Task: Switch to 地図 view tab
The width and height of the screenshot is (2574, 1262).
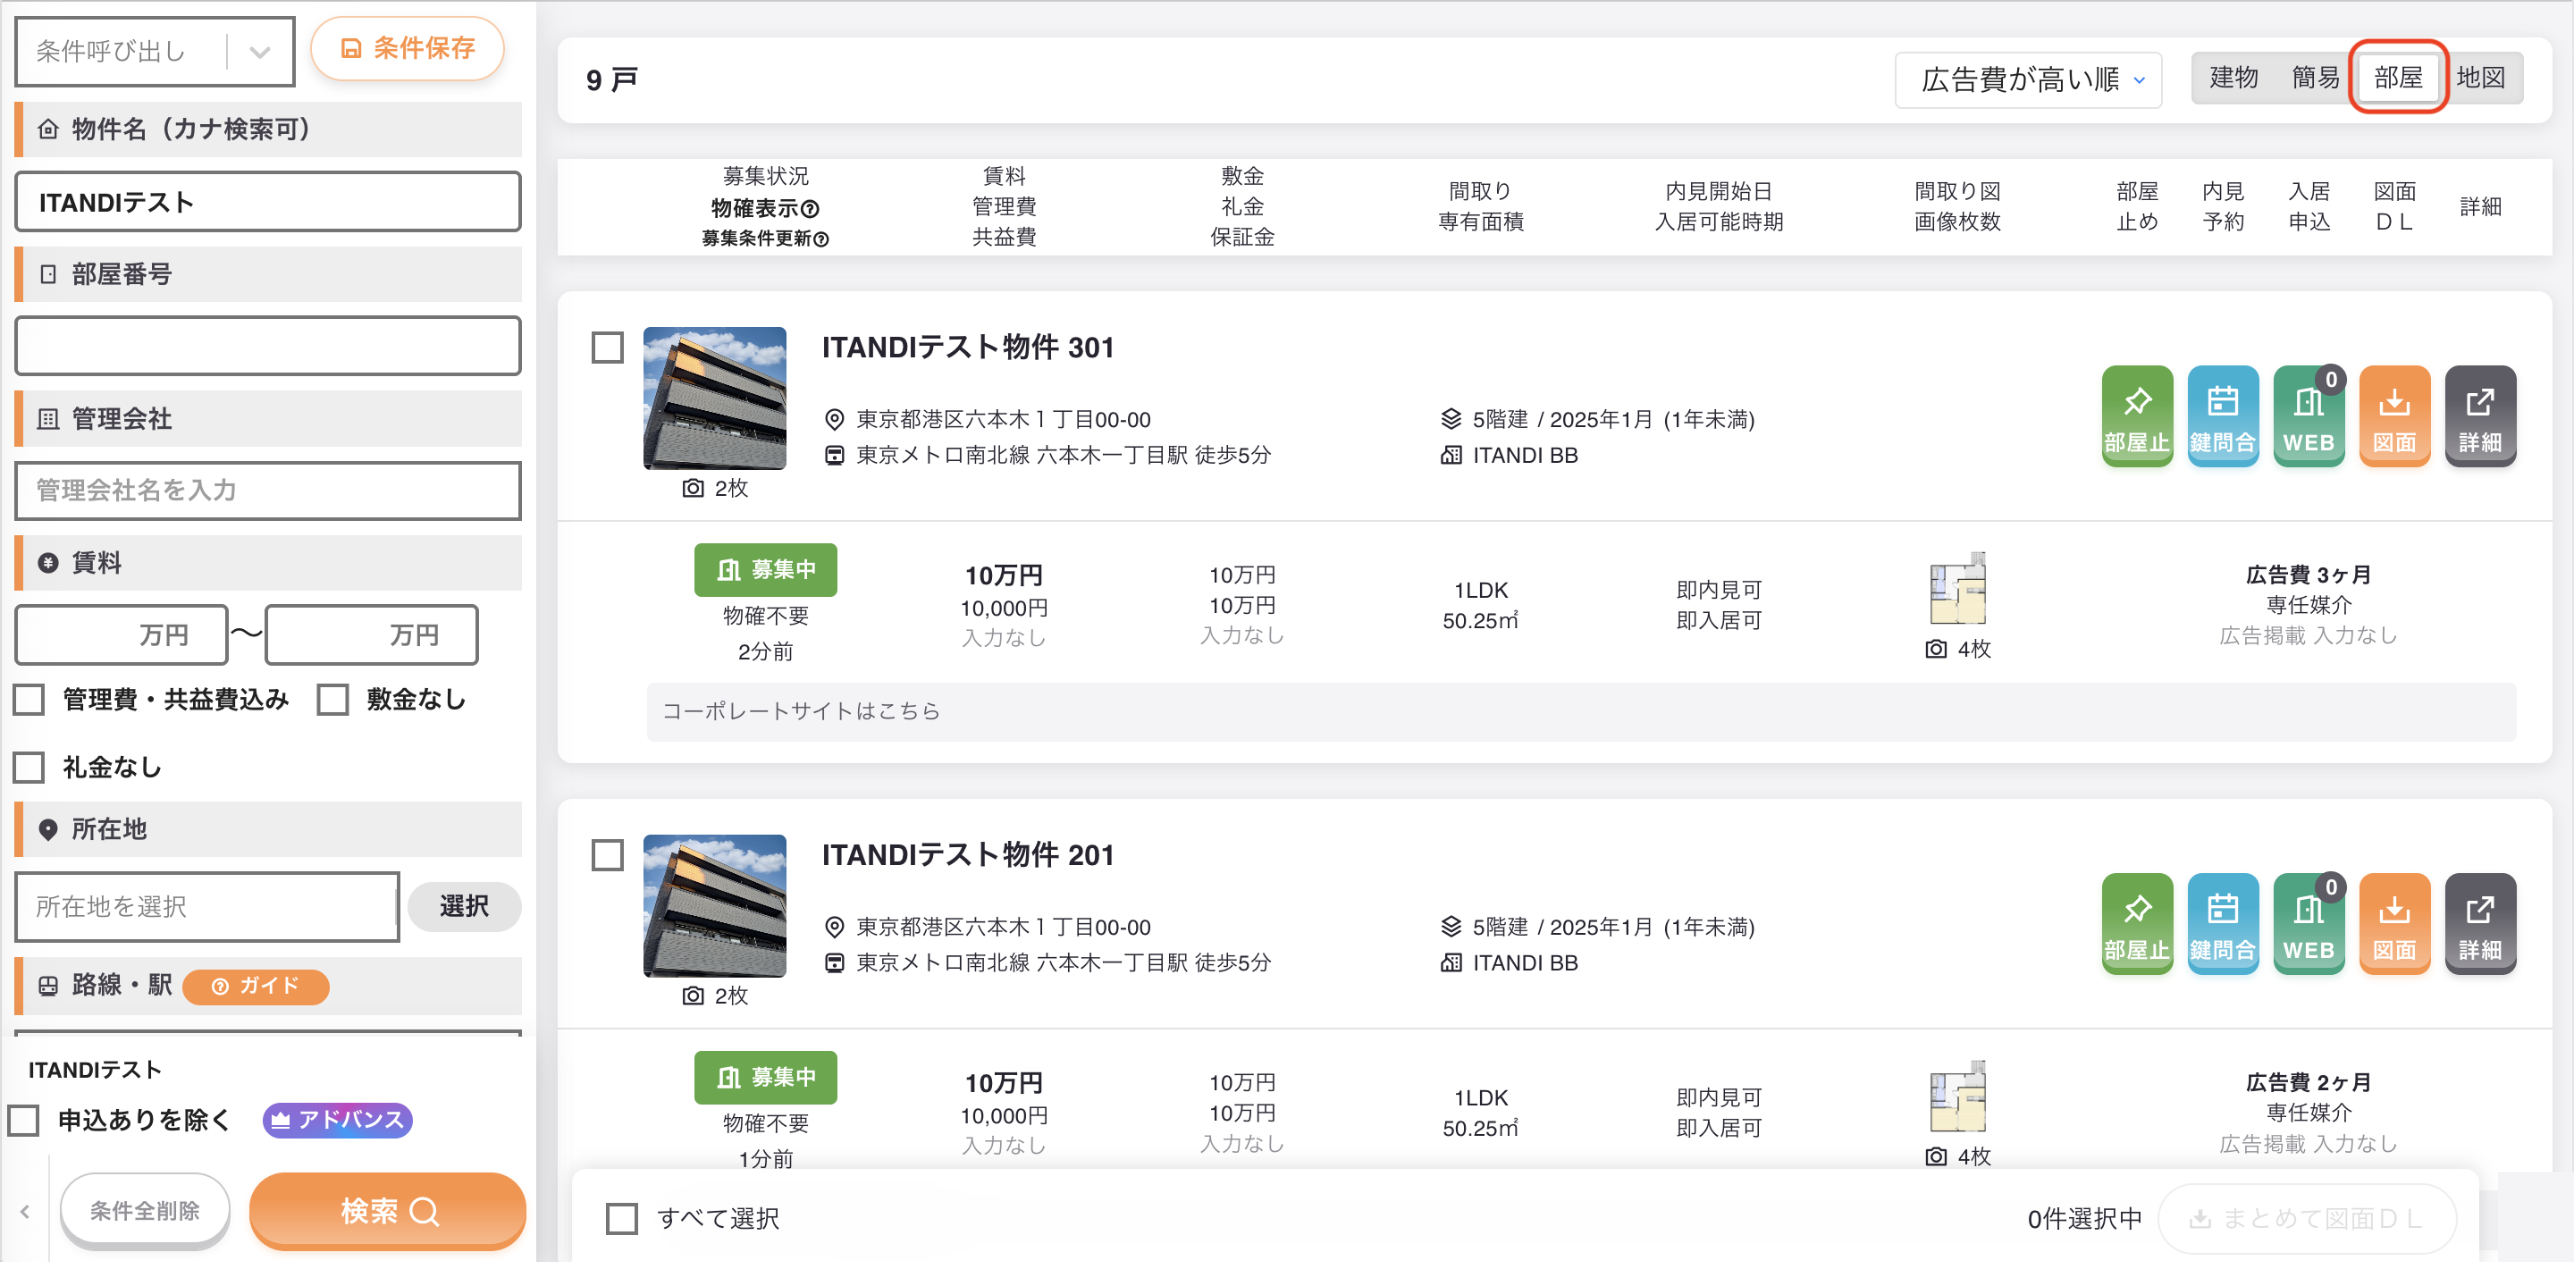Action: tap(2480, 78)
